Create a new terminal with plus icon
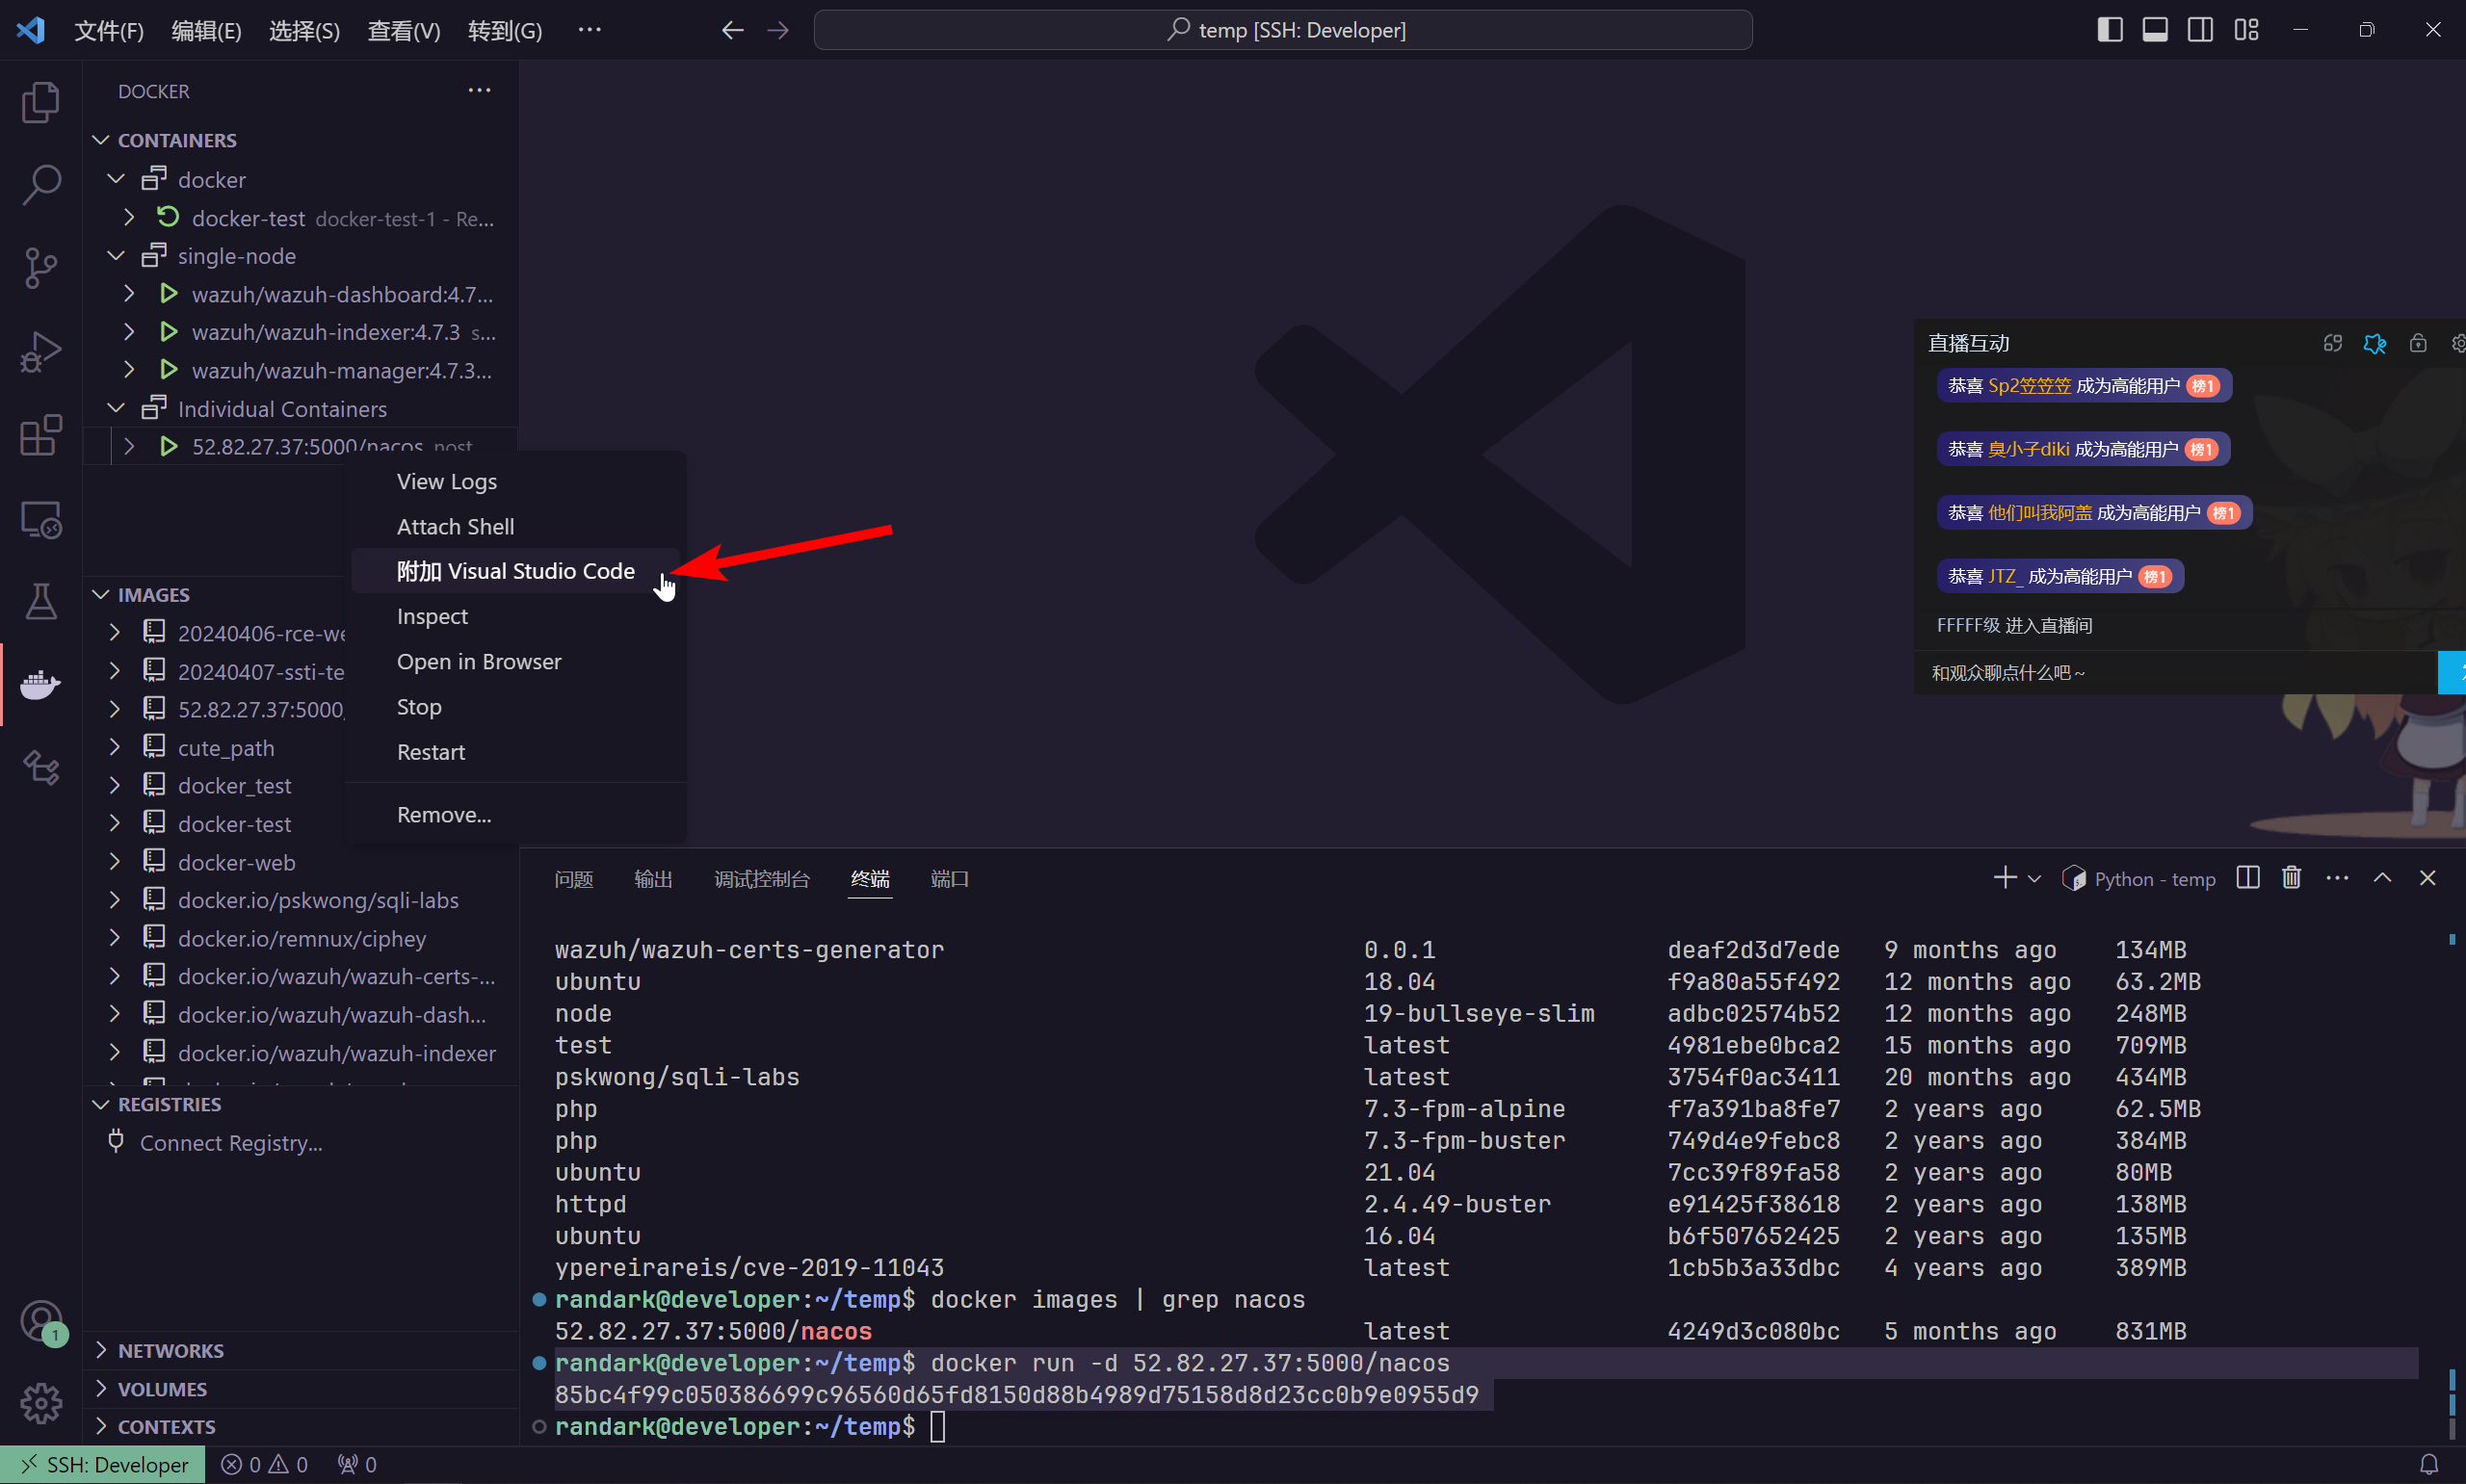 pos(2004,878)
